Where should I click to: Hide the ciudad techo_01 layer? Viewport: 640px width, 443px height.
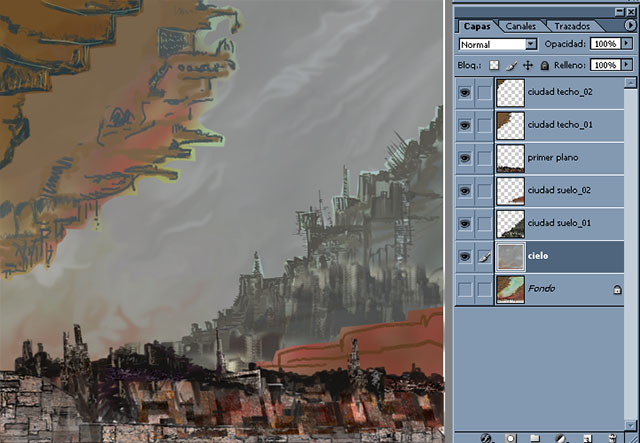[x=464, y=125]
